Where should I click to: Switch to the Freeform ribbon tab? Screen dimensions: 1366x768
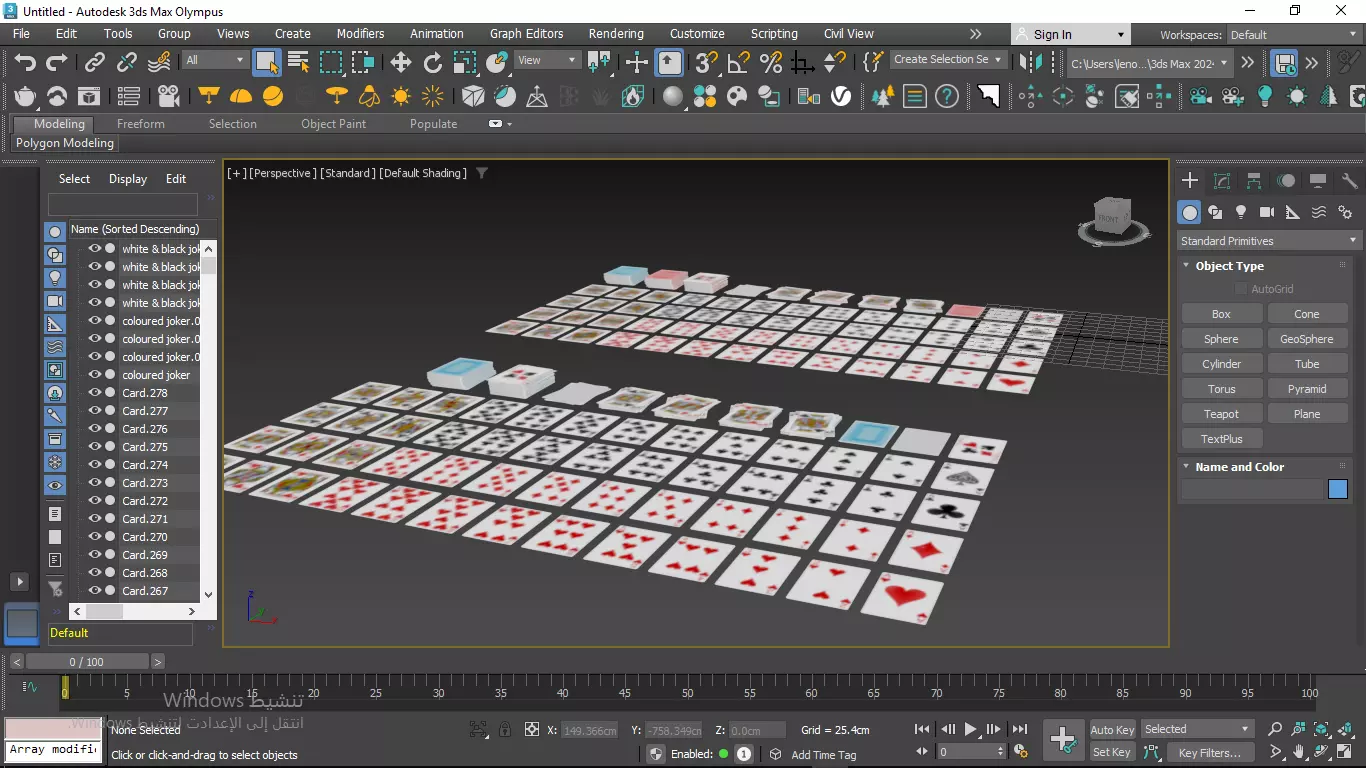tap(140, 124)
